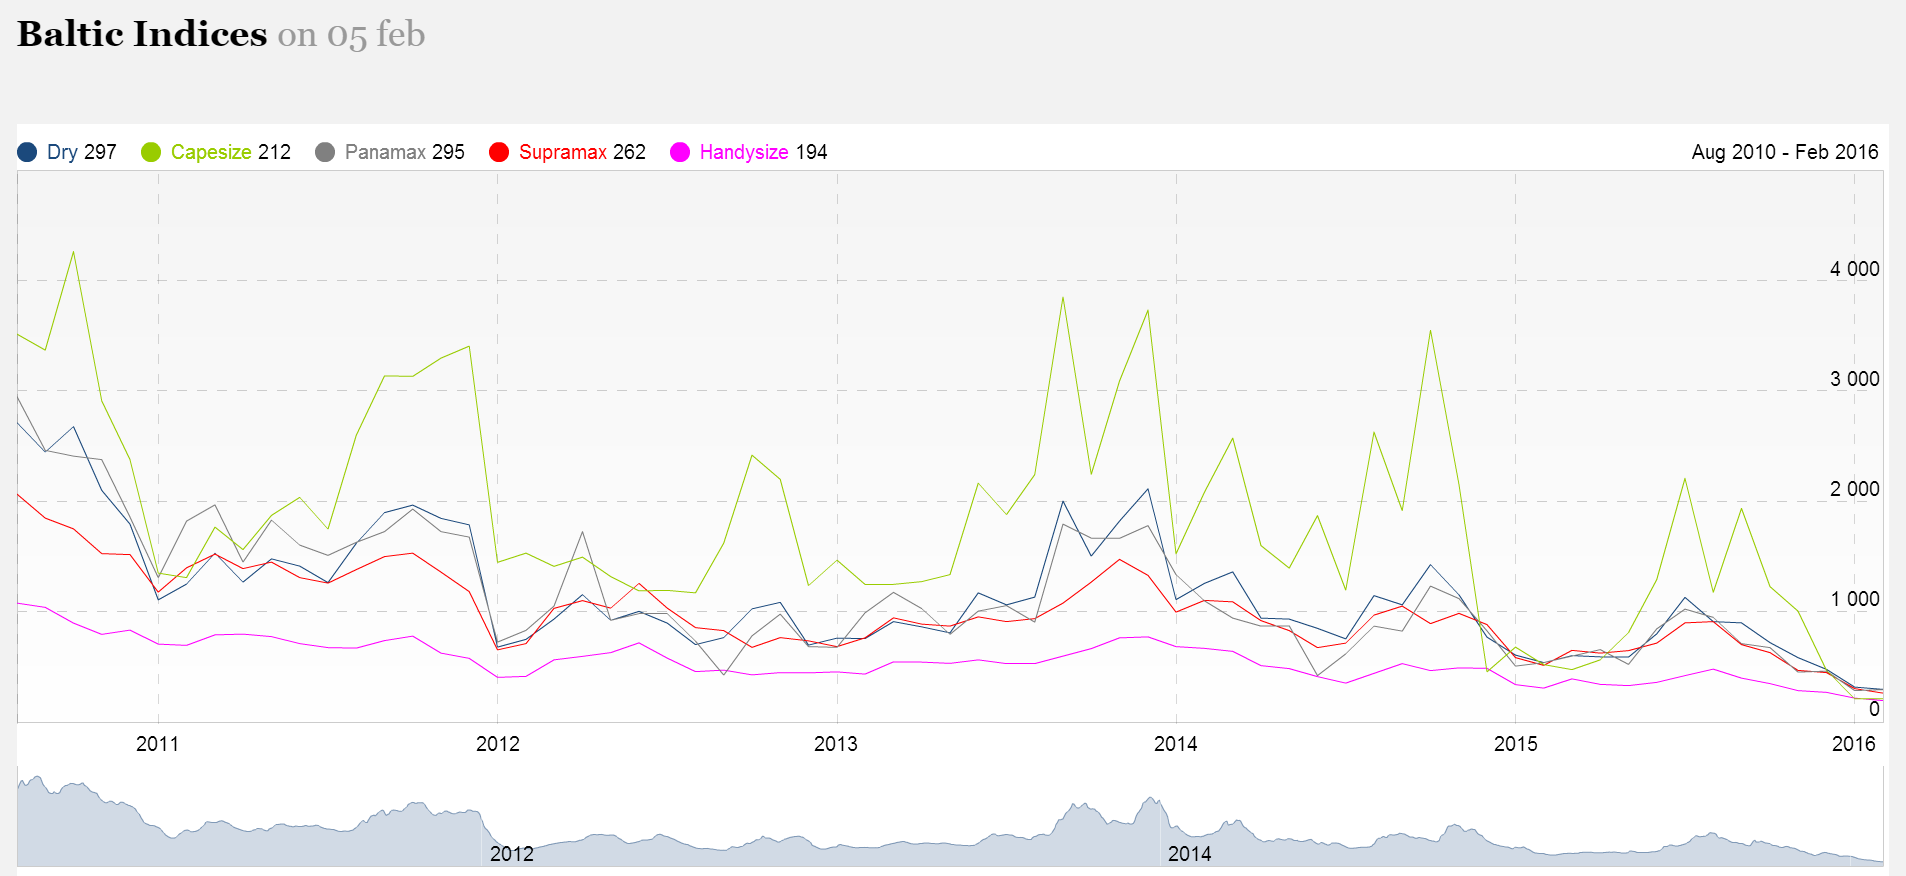The width and height of the screenshot is (1906, 876).
Task: Select the 2013 x-axis label
Action: [x=836, y=744]
